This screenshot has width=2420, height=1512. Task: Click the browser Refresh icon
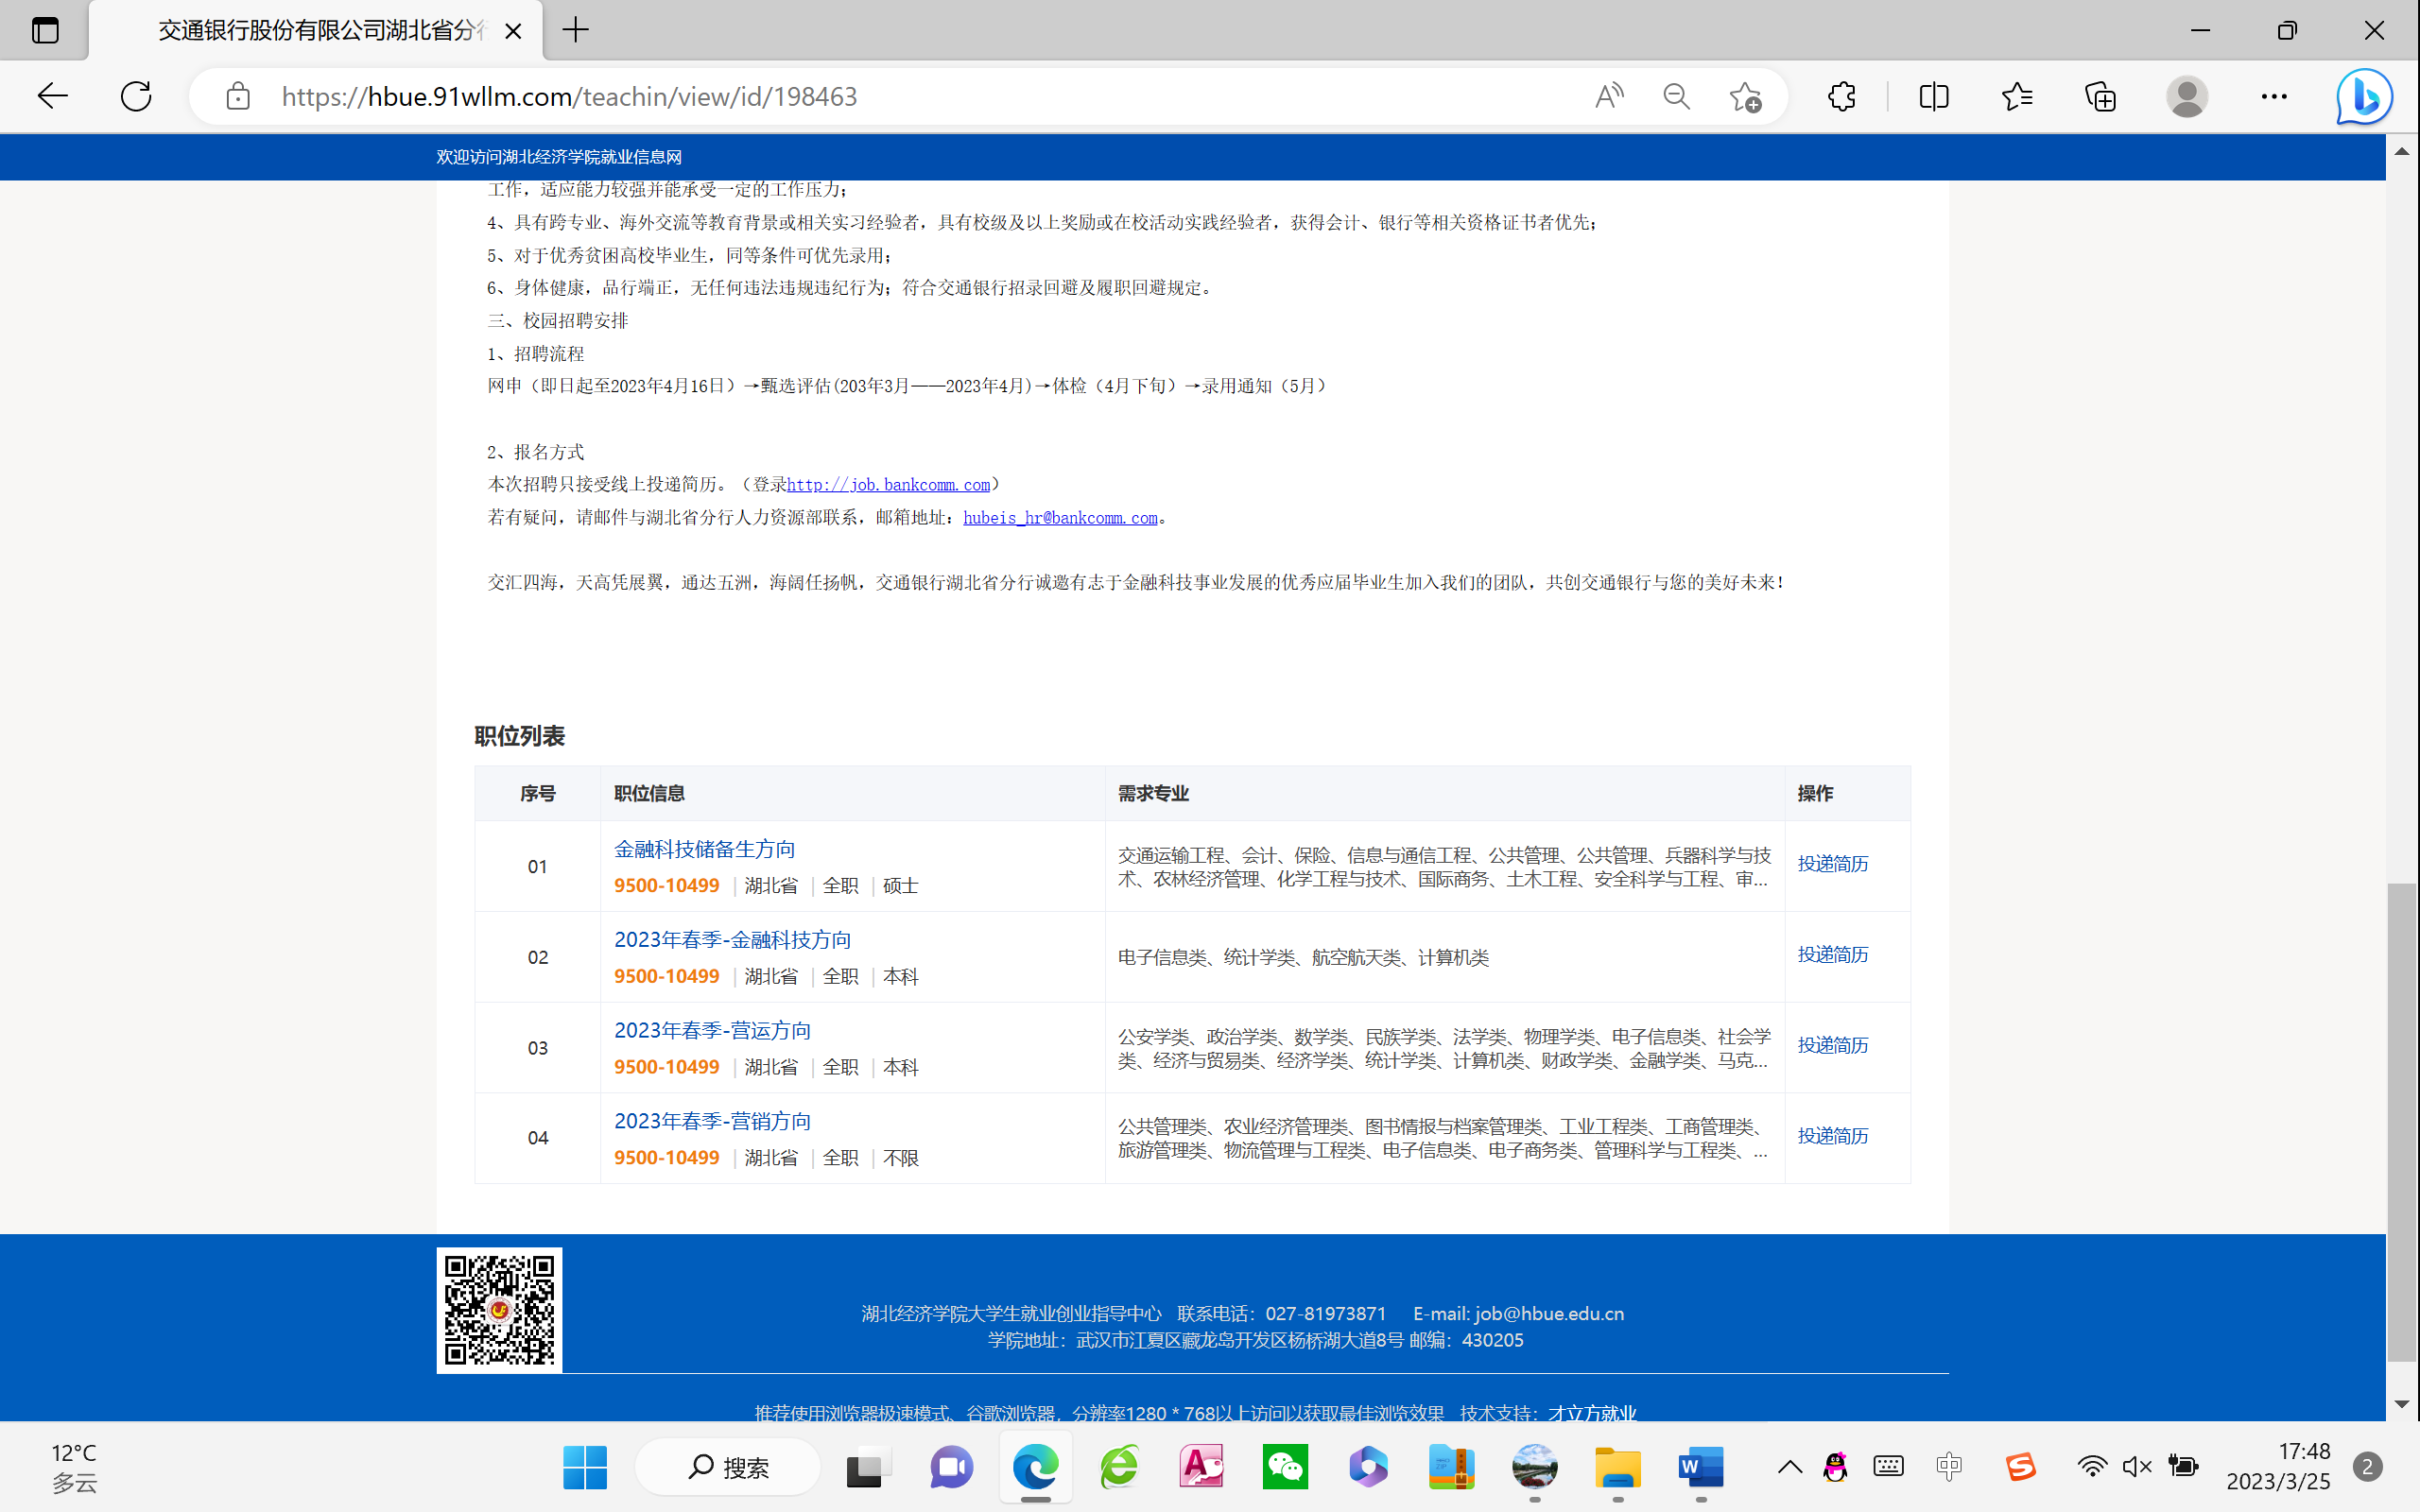pos(136,97)
